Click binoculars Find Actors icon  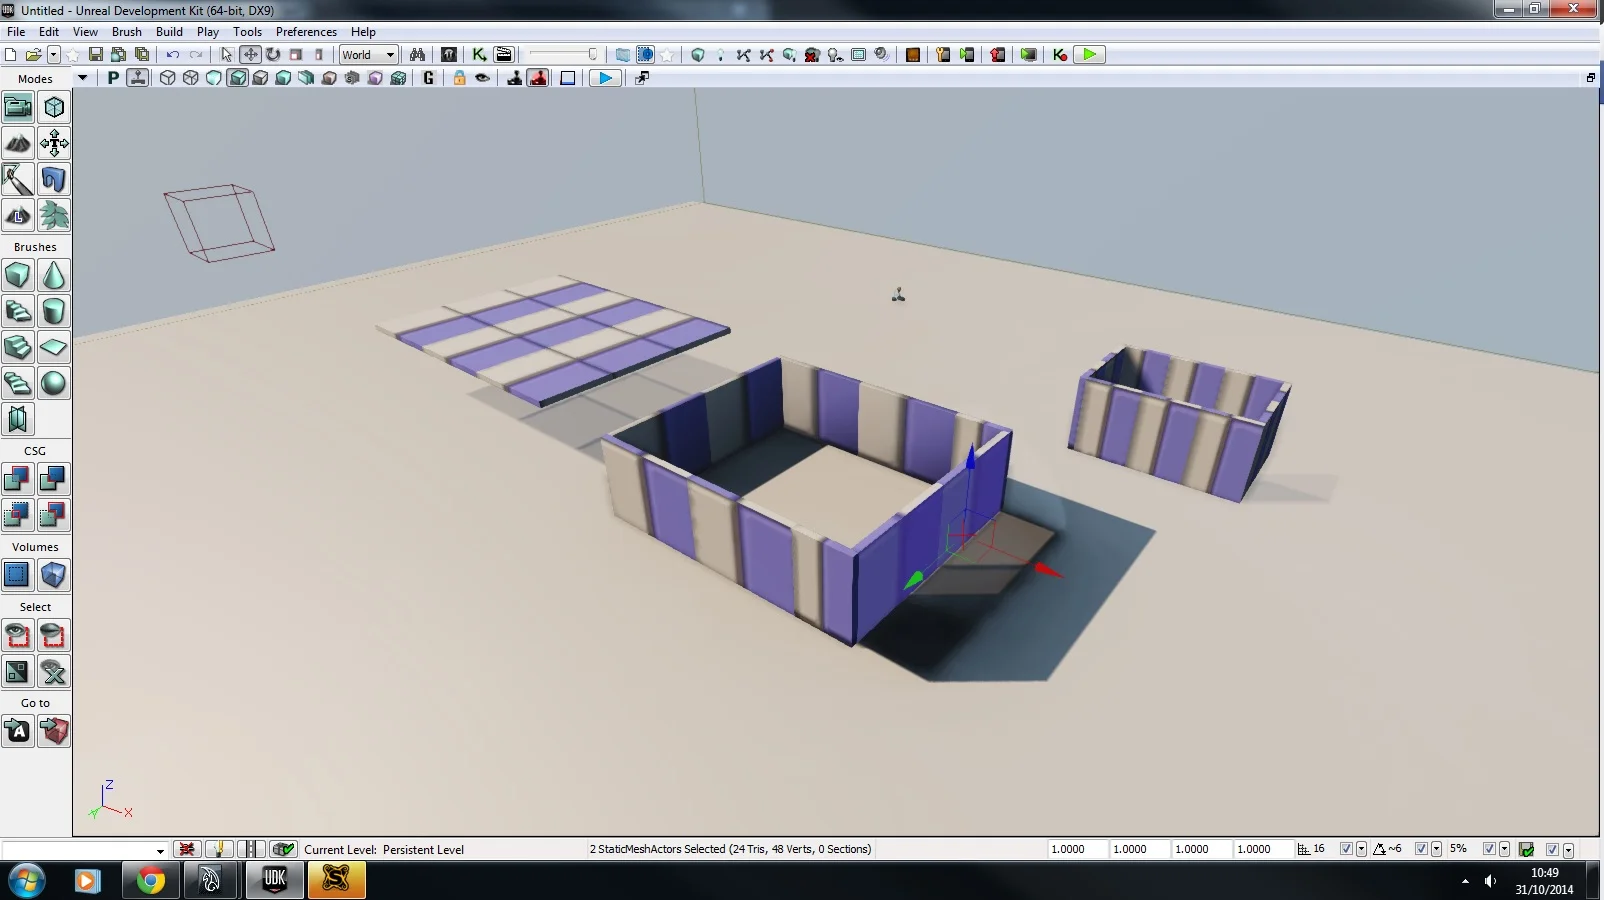point(417,55)
